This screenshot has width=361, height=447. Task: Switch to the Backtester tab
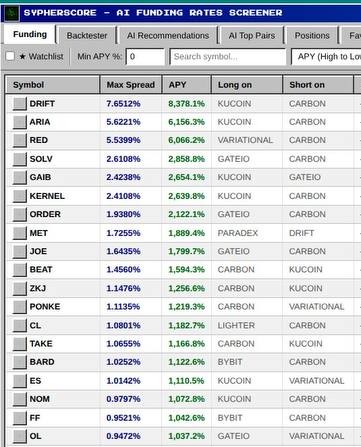(87, 35)
